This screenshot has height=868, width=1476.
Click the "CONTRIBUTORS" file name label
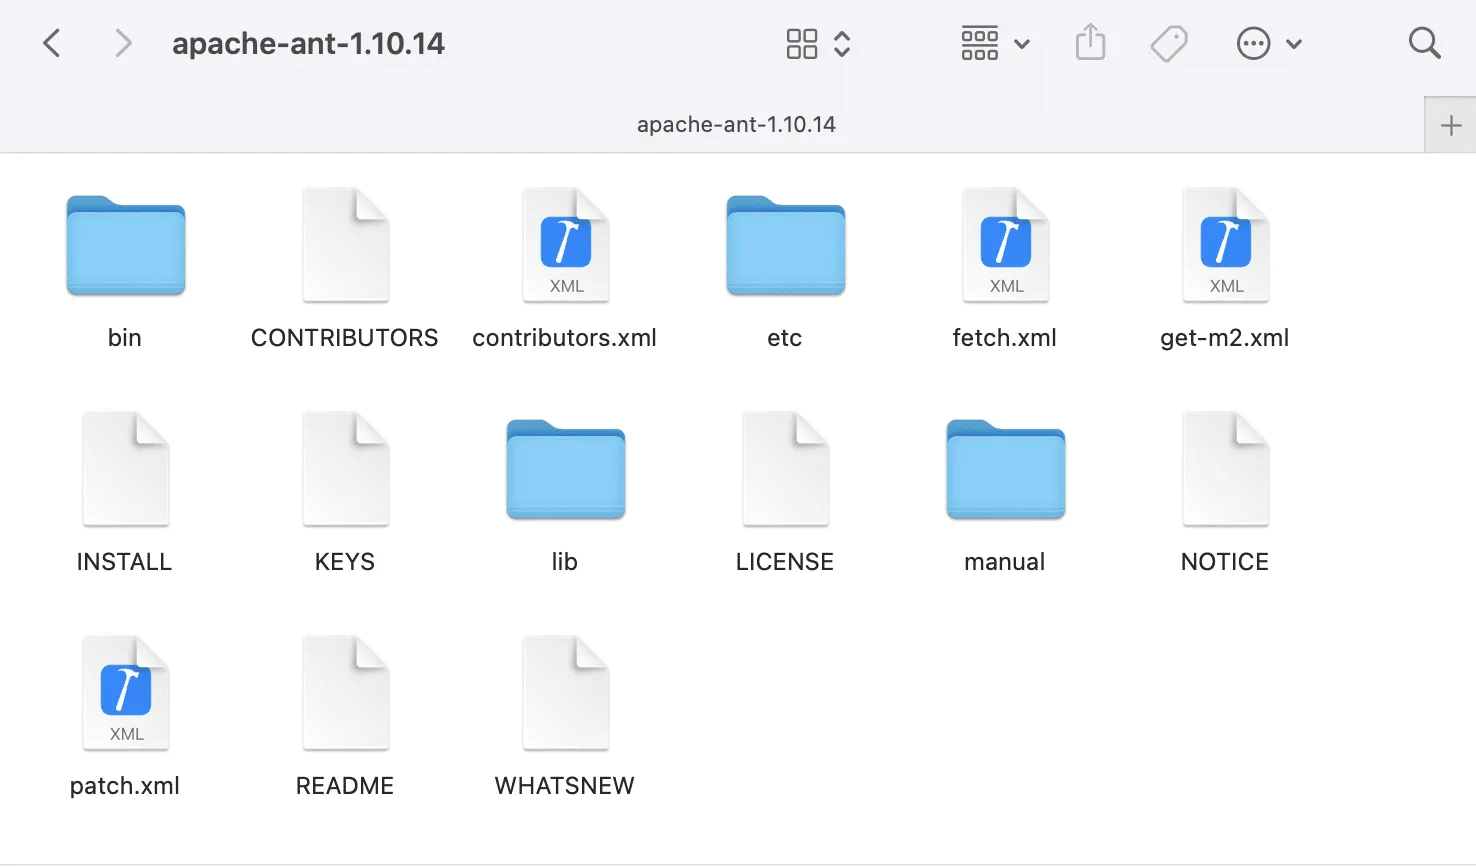345,338
